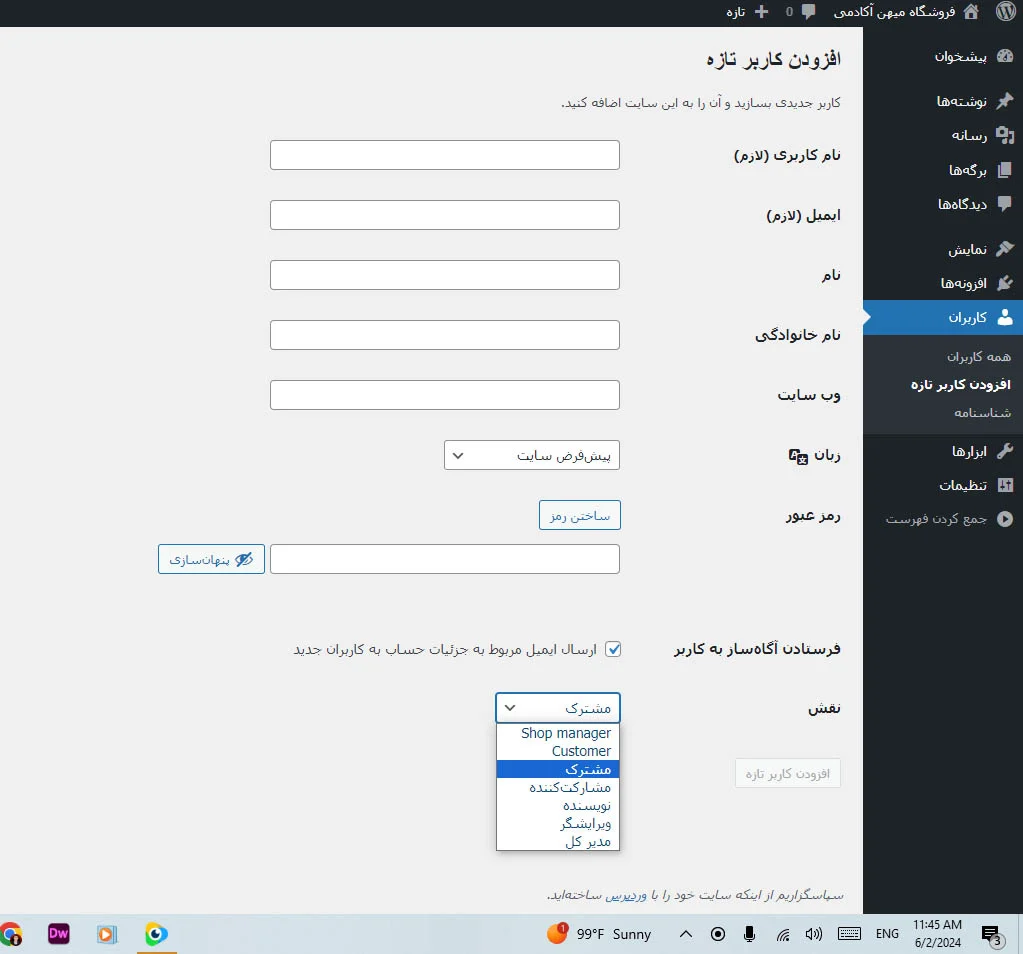Toggle پنهان‌سازی to hide the password
Image resolution: width=1023 pixels, height=954 pixels.
coord(210,559)
